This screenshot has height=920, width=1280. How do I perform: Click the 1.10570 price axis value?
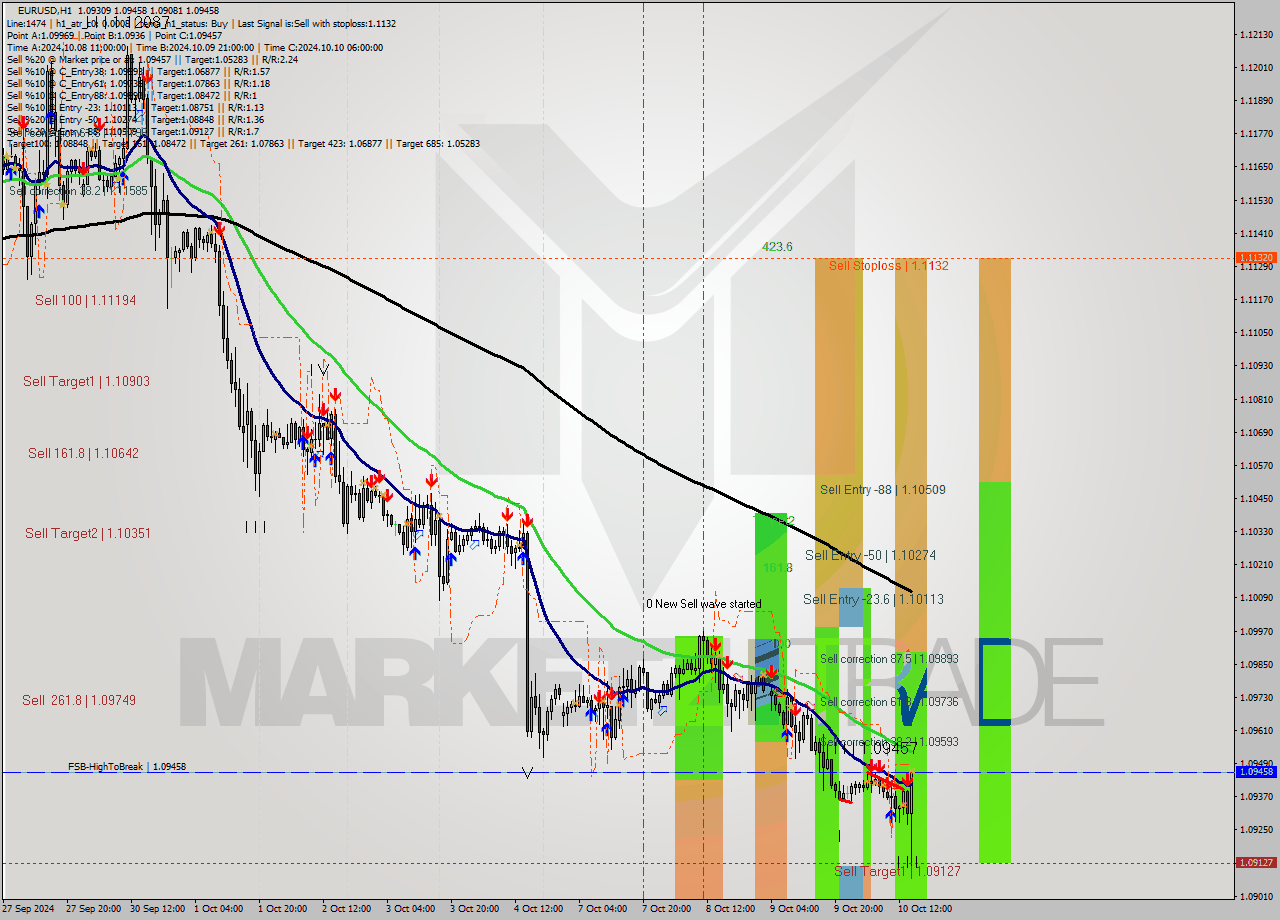[x=1255, y=465]
